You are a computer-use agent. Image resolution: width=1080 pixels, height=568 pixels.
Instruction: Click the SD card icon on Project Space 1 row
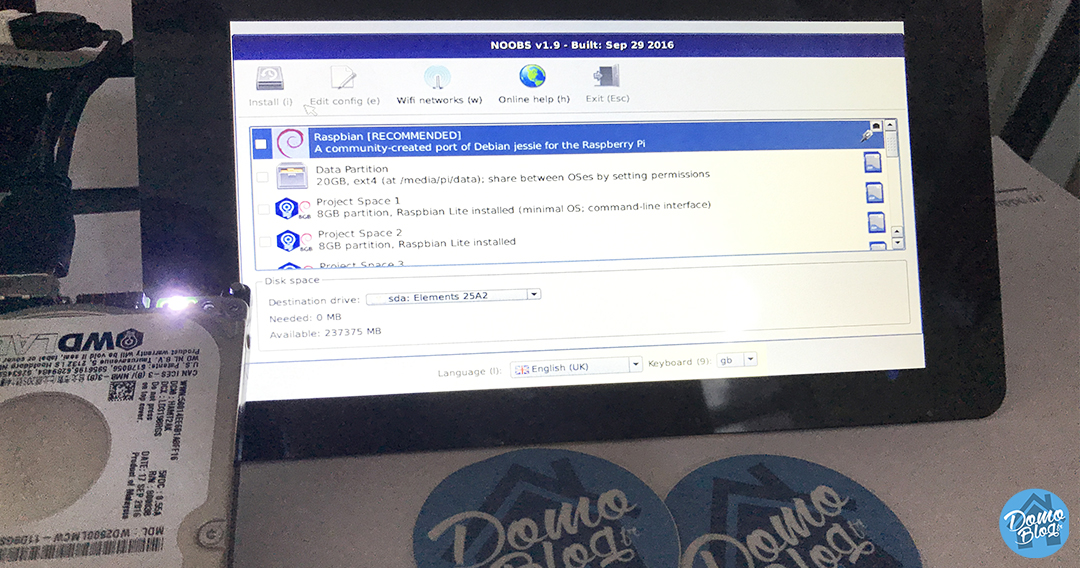(x=874, y=193)
